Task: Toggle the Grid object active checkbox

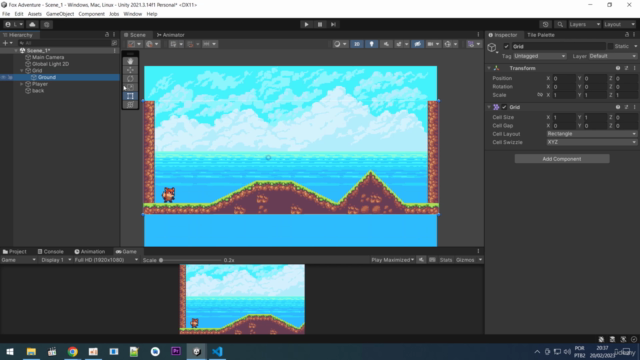Action: pyautogui.click(x=506, y=47)
